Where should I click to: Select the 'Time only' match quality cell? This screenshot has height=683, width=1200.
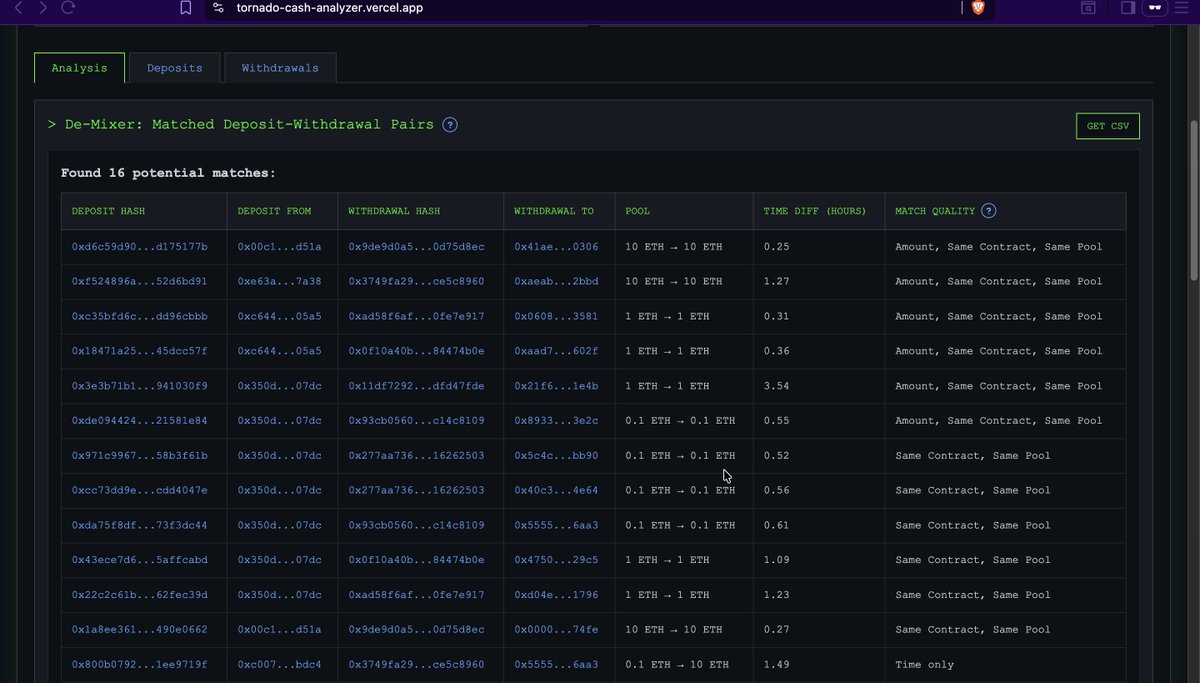point(925,665)
